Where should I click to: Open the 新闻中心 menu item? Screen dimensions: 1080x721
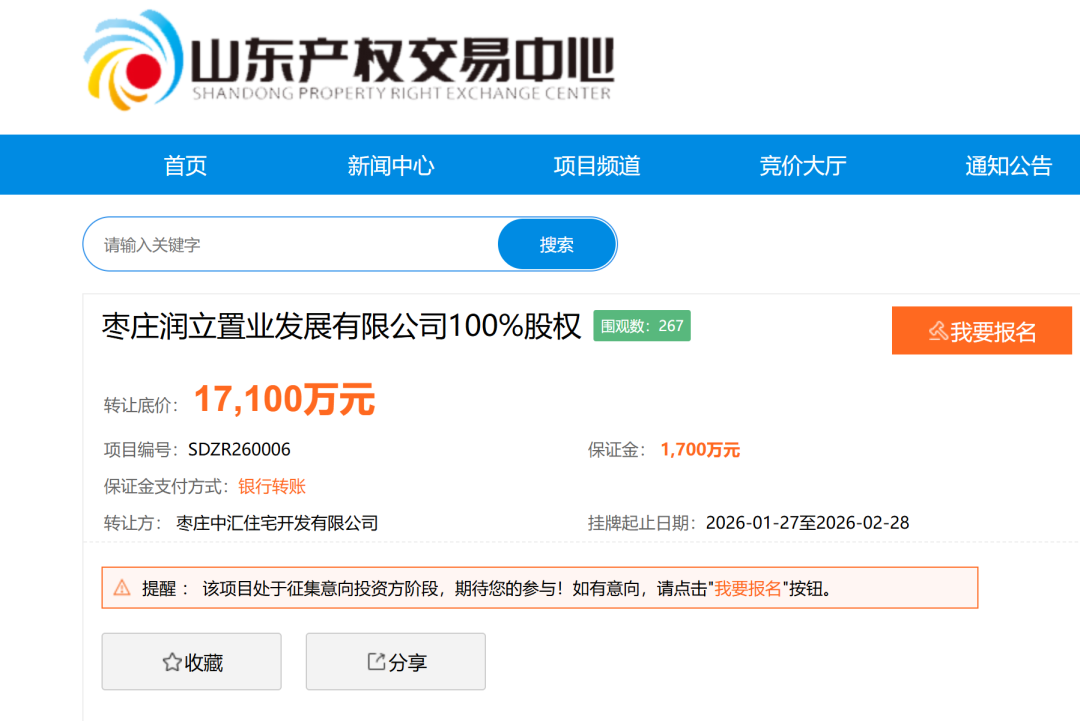pos(391,166)
